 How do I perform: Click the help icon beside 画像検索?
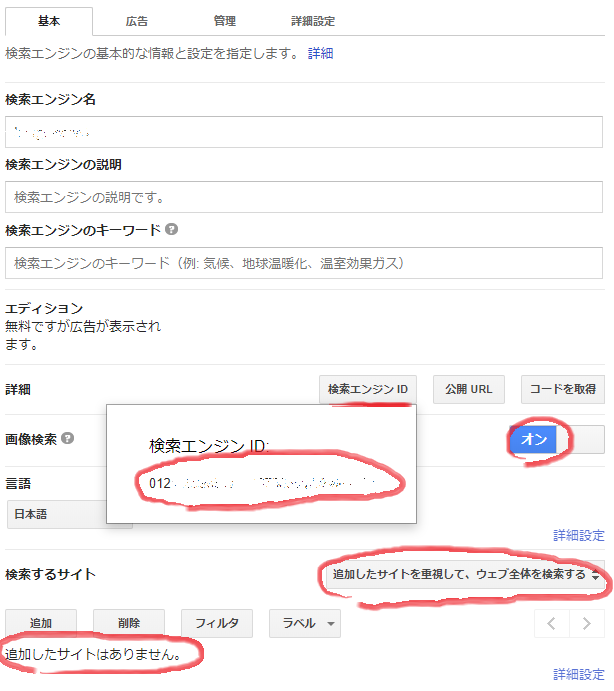[67, 438]
